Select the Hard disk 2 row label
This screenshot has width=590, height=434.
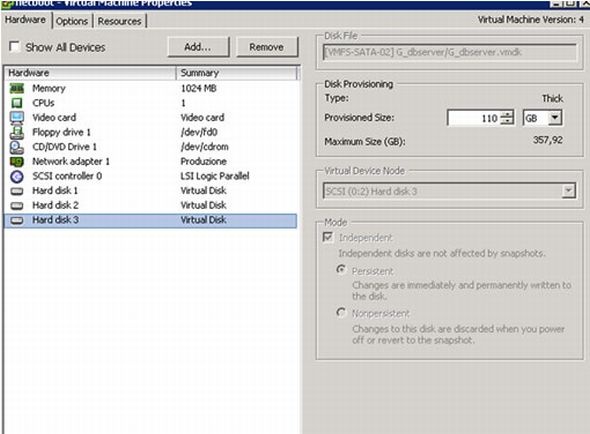tap(55, 206)
